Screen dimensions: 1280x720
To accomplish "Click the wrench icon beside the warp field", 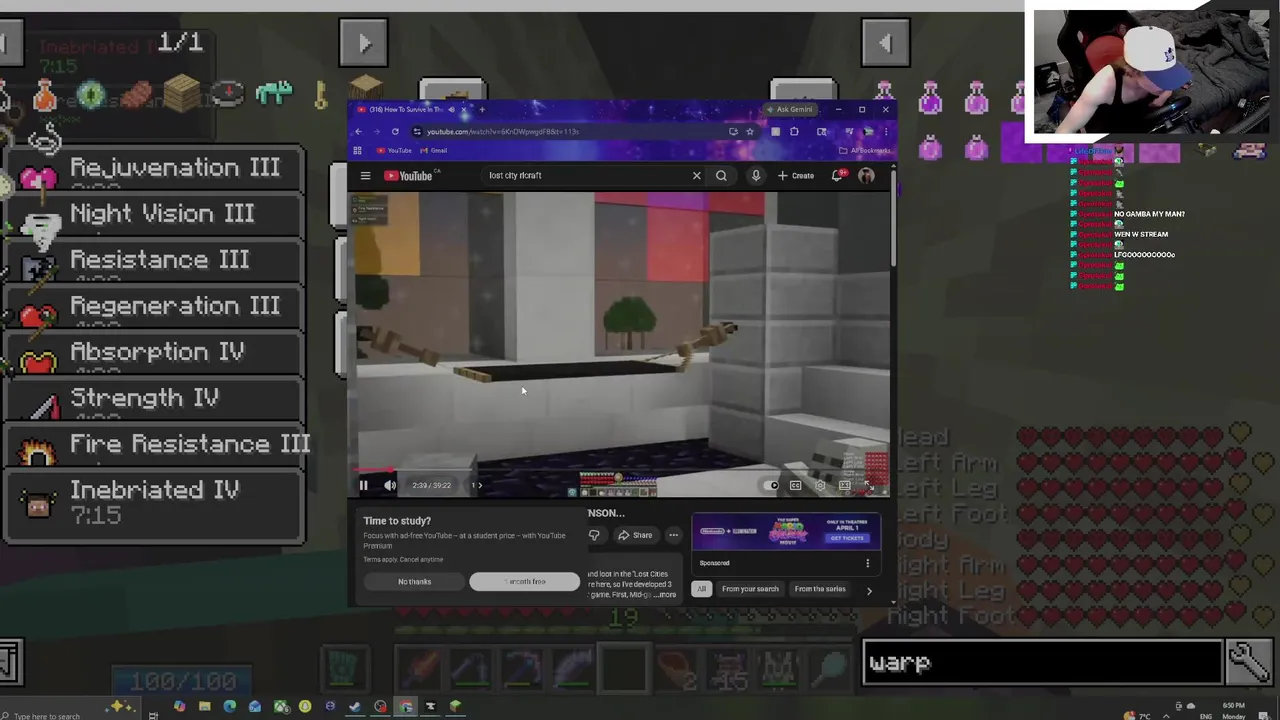I will click(x=1249, y=662).
